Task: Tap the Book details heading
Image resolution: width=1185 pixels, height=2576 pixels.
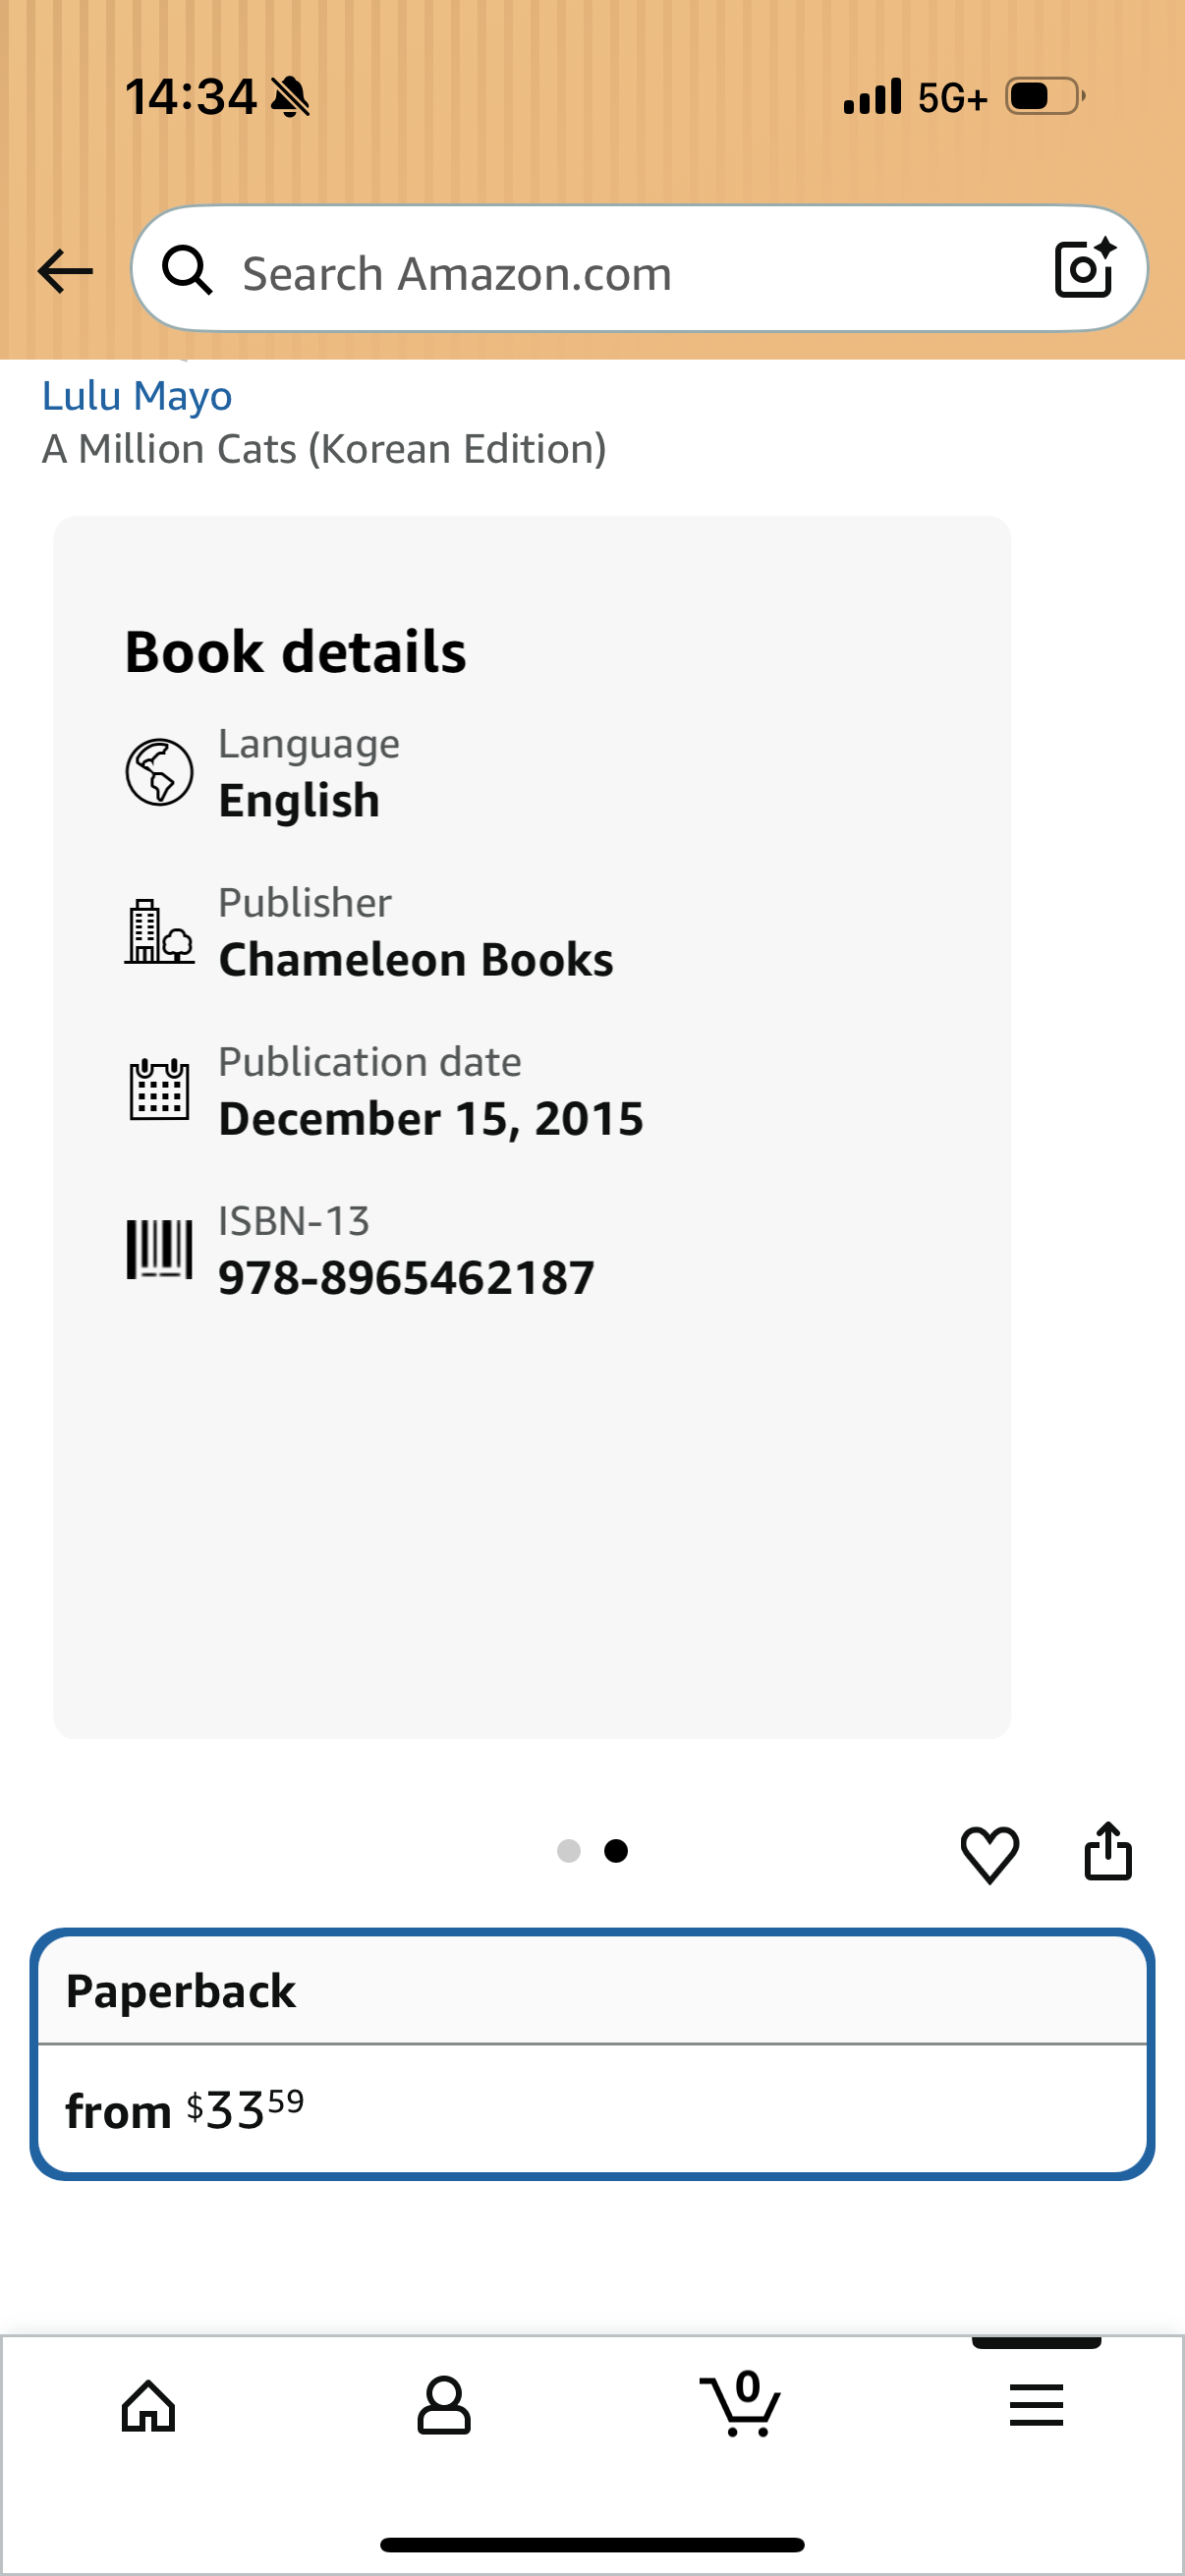Action: (295, 652)
